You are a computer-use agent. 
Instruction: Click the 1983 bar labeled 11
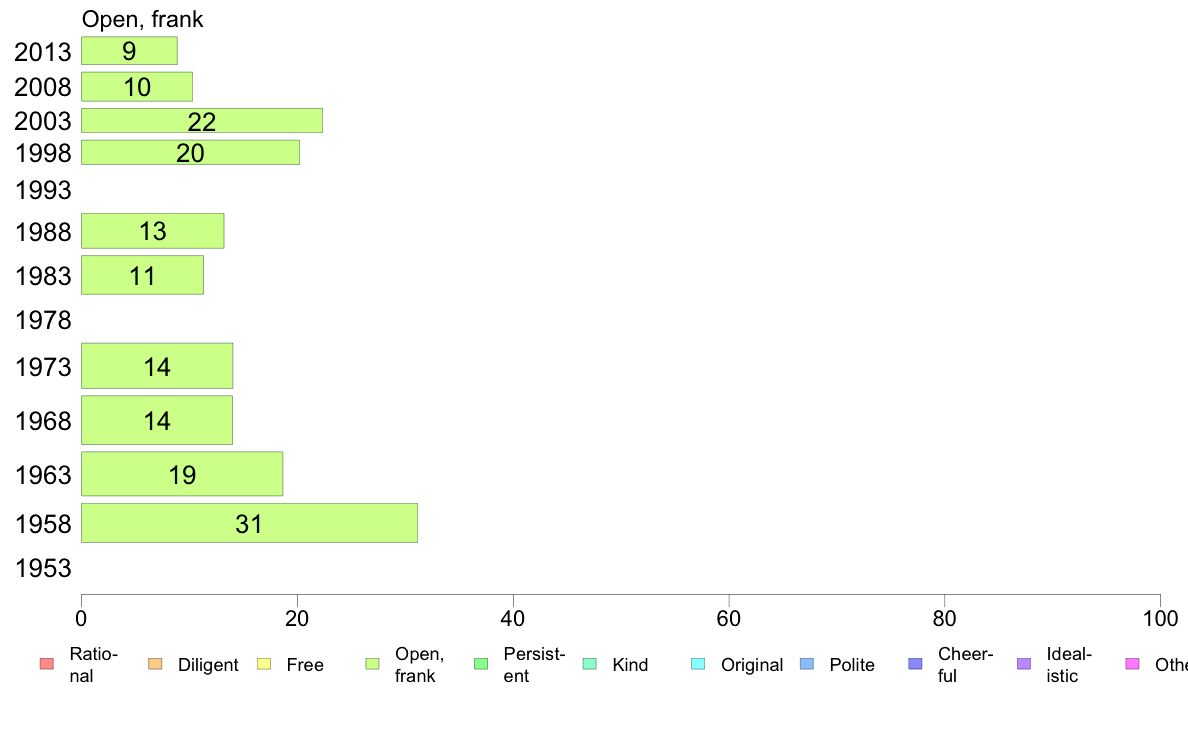pos(142,275)
